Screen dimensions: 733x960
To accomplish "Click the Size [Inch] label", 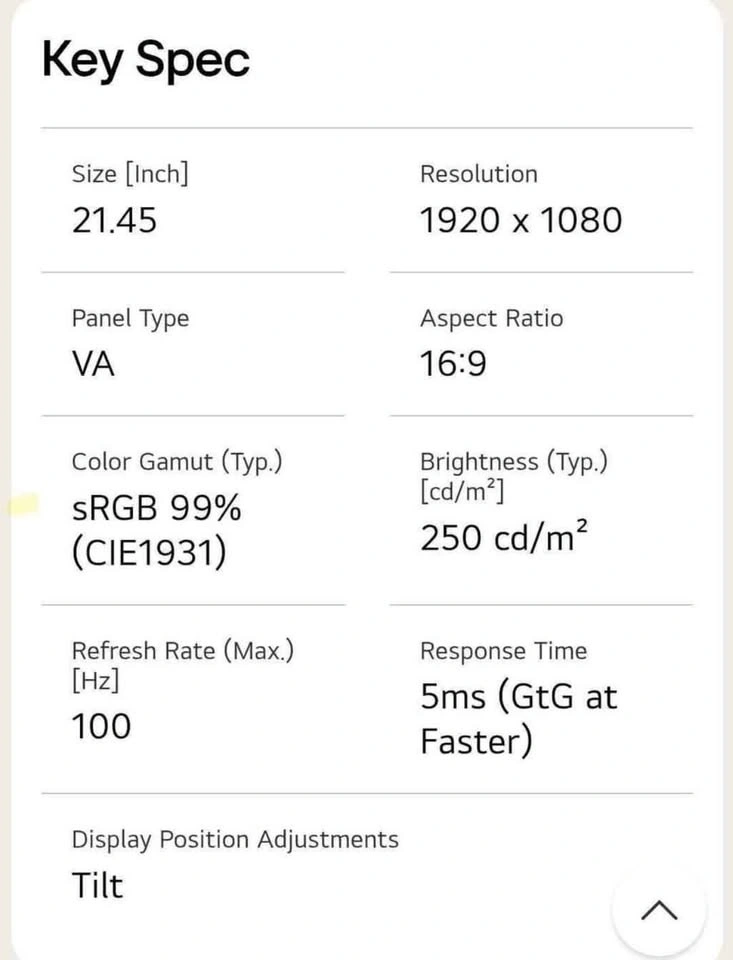I will pos(130,174).
